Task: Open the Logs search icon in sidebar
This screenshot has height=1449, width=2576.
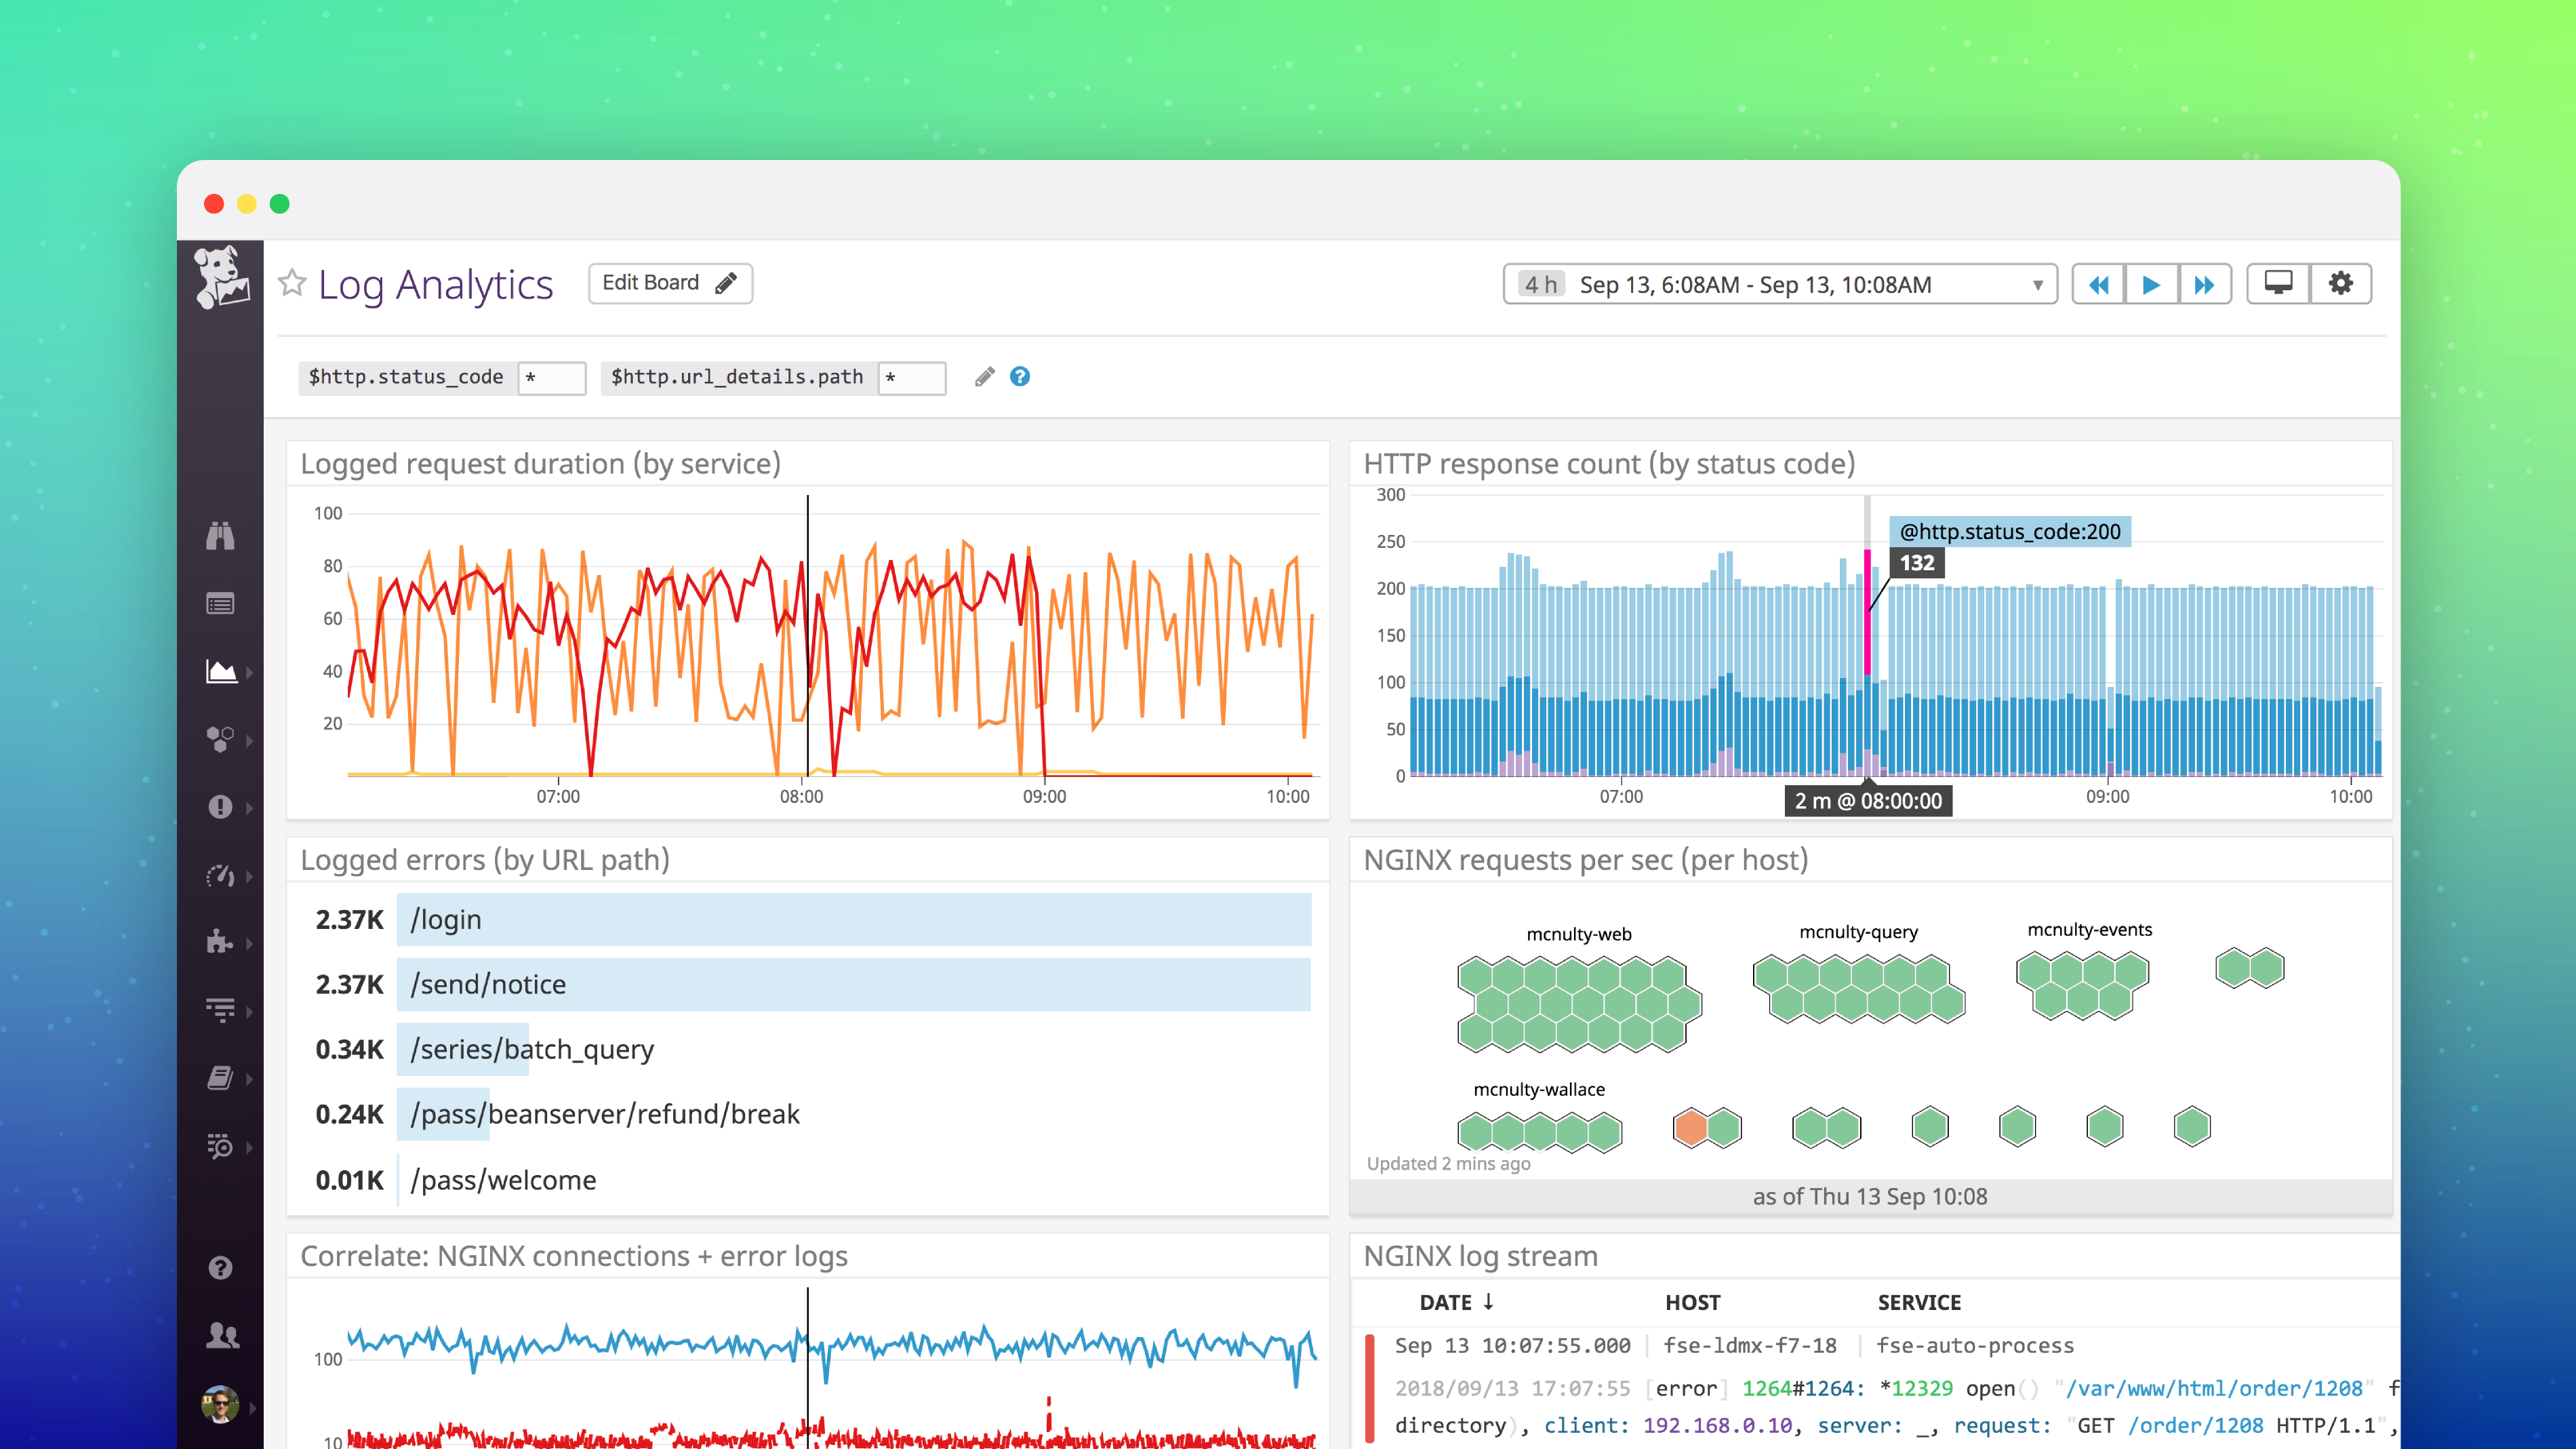Action: (222, 1146)
